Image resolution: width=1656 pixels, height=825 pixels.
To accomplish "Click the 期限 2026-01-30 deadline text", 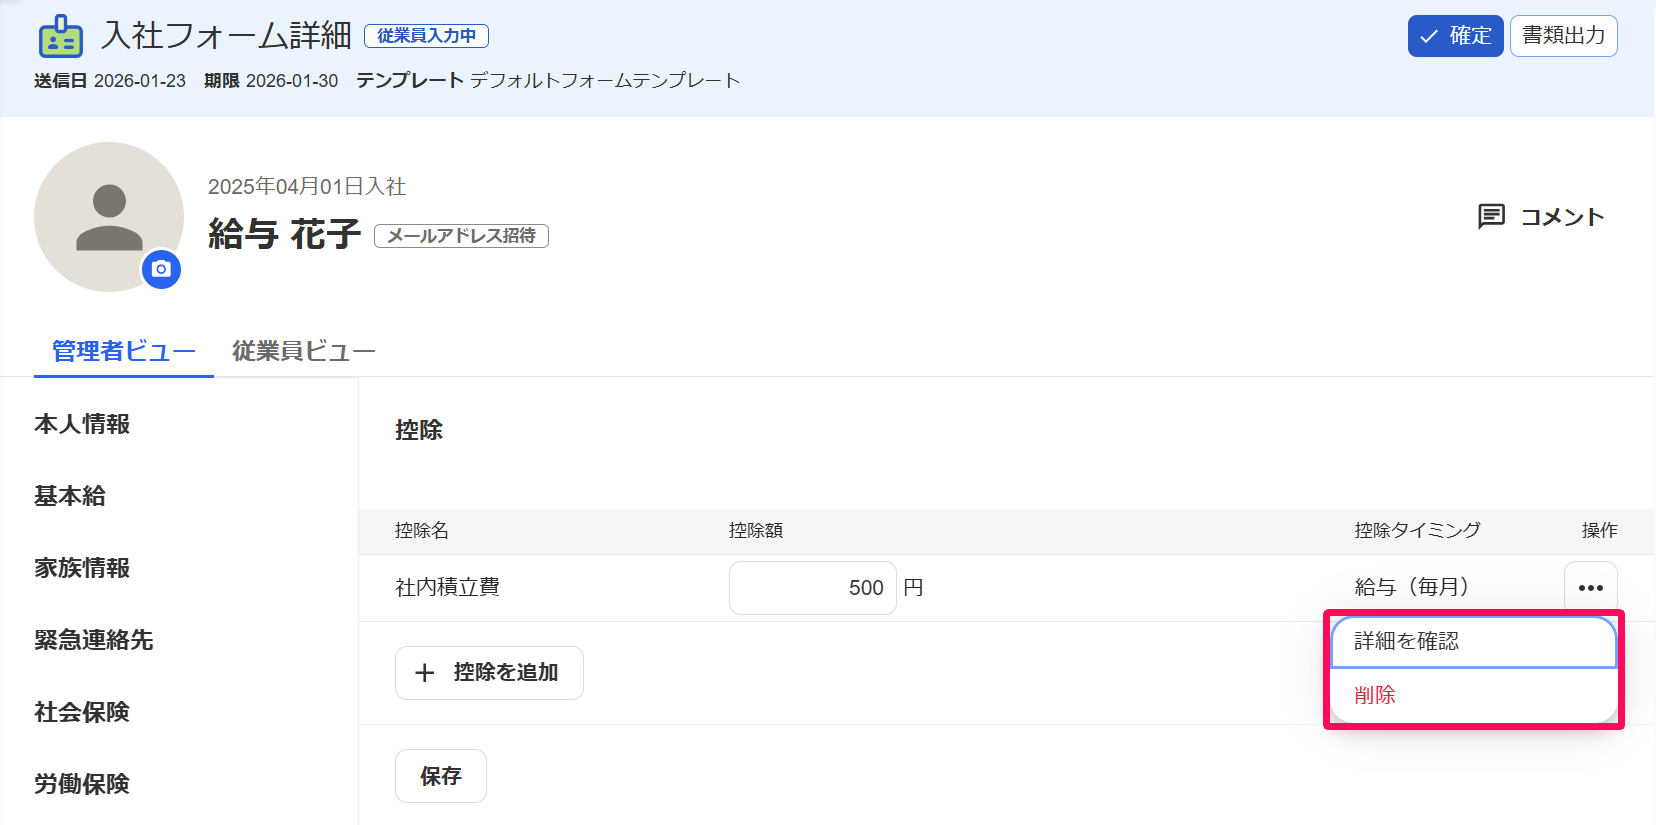I will (271, 81).
